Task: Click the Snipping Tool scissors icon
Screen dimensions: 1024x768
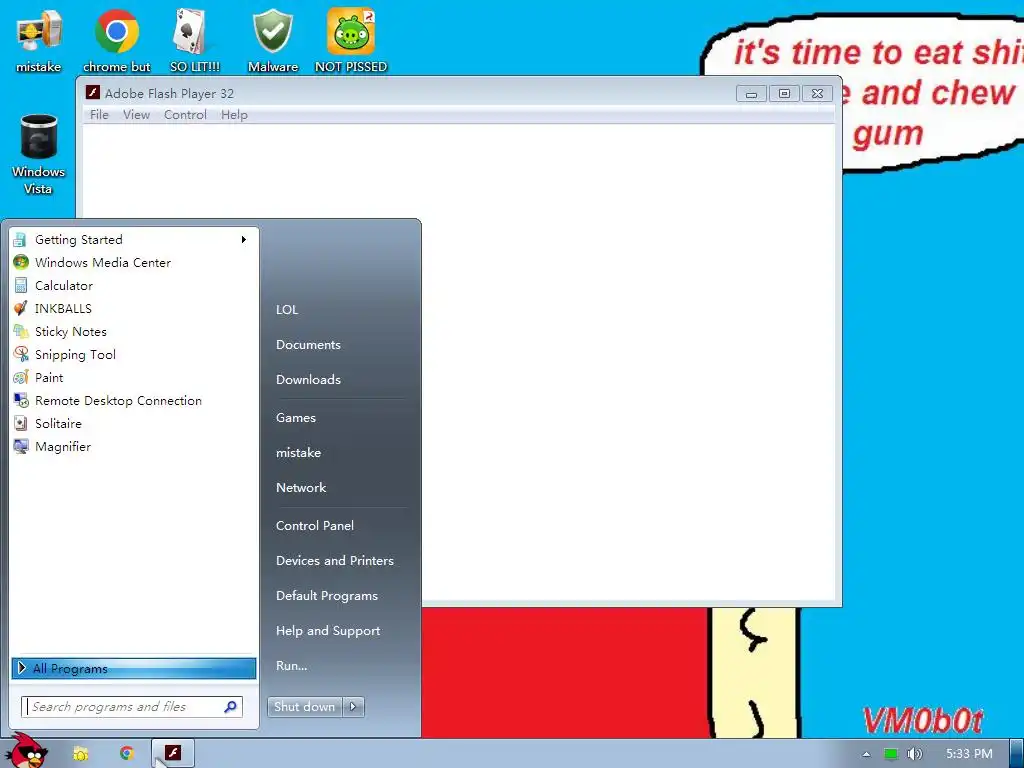Action: 20,355
